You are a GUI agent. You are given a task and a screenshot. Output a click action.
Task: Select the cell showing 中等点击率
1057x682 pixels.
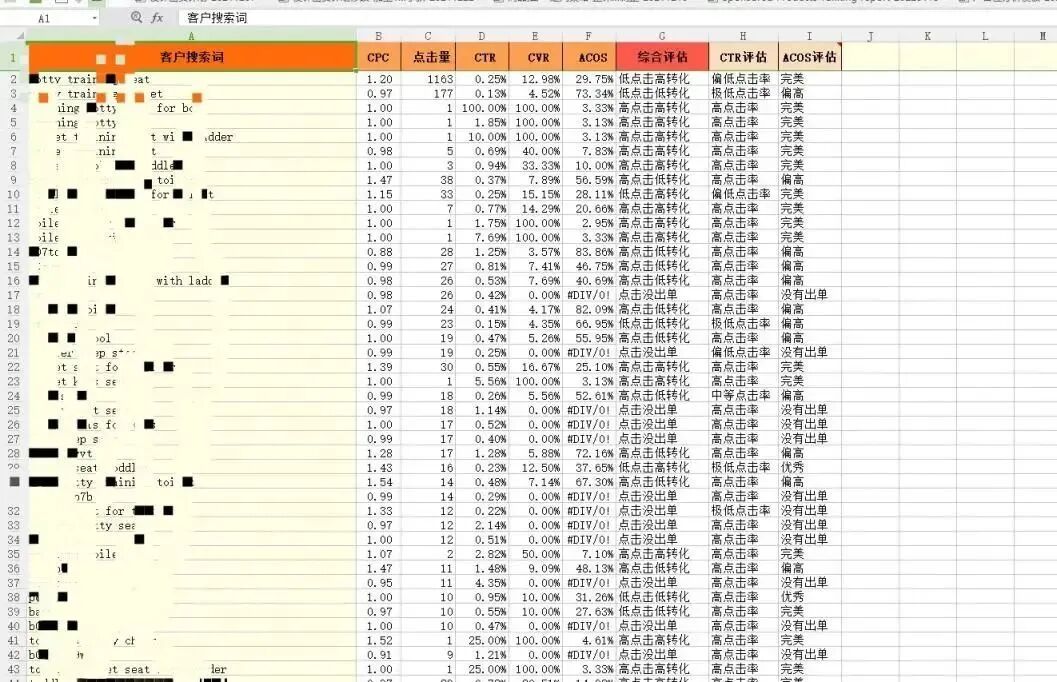tap(743, 396)
